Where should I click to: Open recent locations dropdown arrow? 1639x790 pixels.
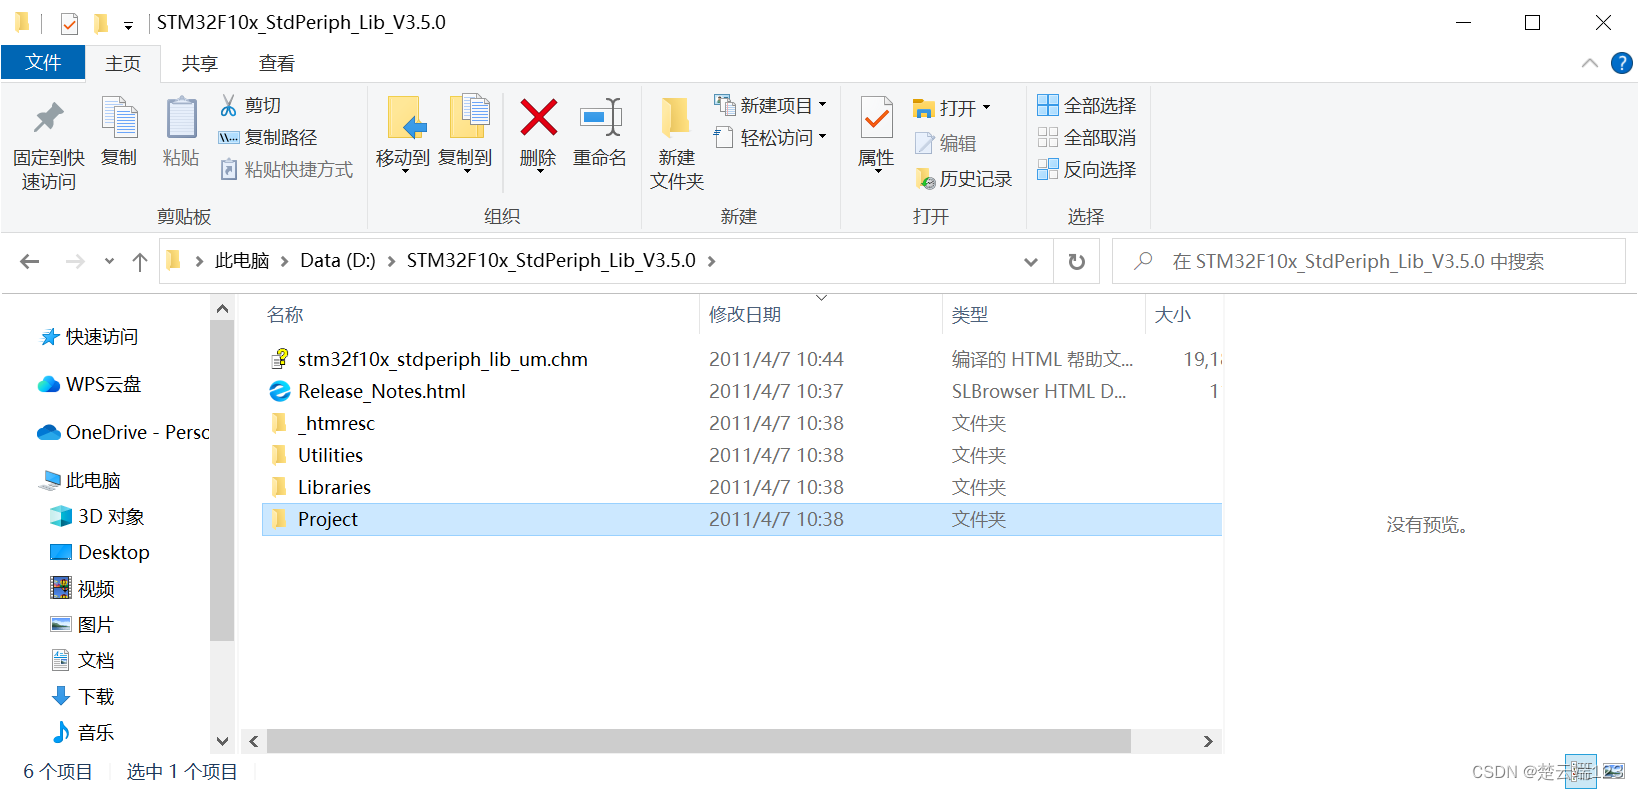[109, 261]
